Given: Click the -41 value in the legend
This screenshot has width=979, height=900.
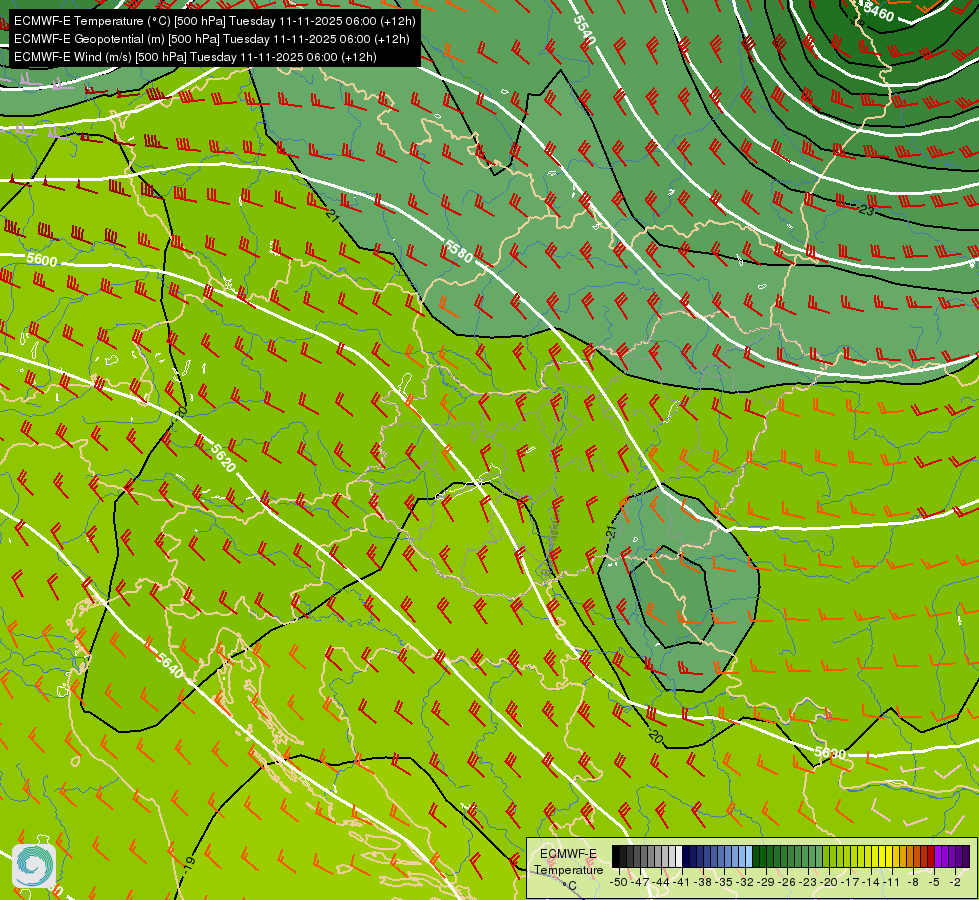Looking at the screenshot, I should [x=681, y=882].
